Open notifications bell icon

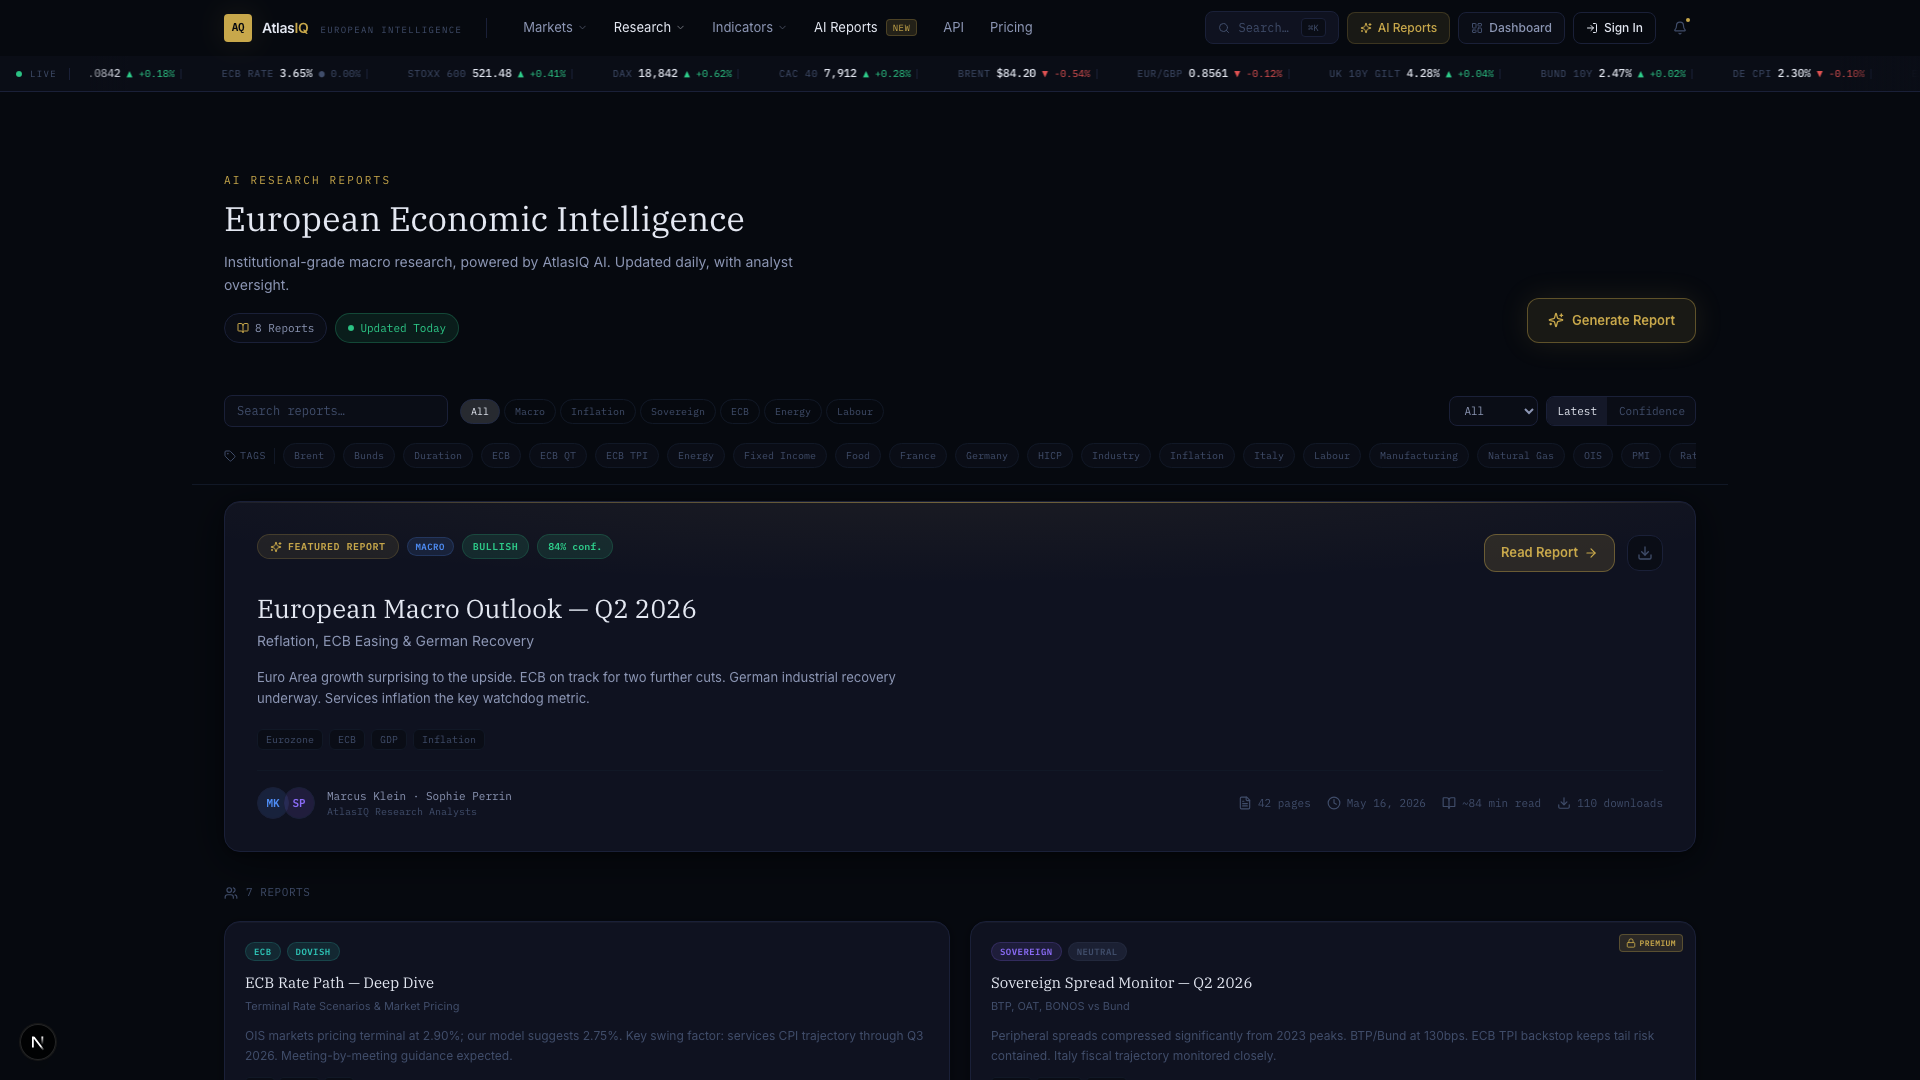coord(1680,28)
